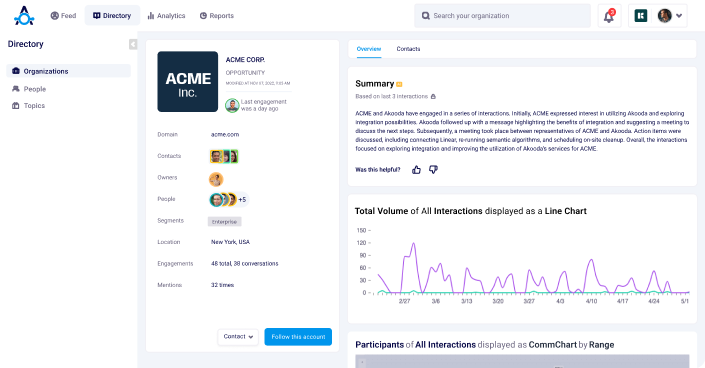Image resolution: width=705 pixels, height=368 pixels.
Task: Show the +5 more people
Action: [242, 199]
